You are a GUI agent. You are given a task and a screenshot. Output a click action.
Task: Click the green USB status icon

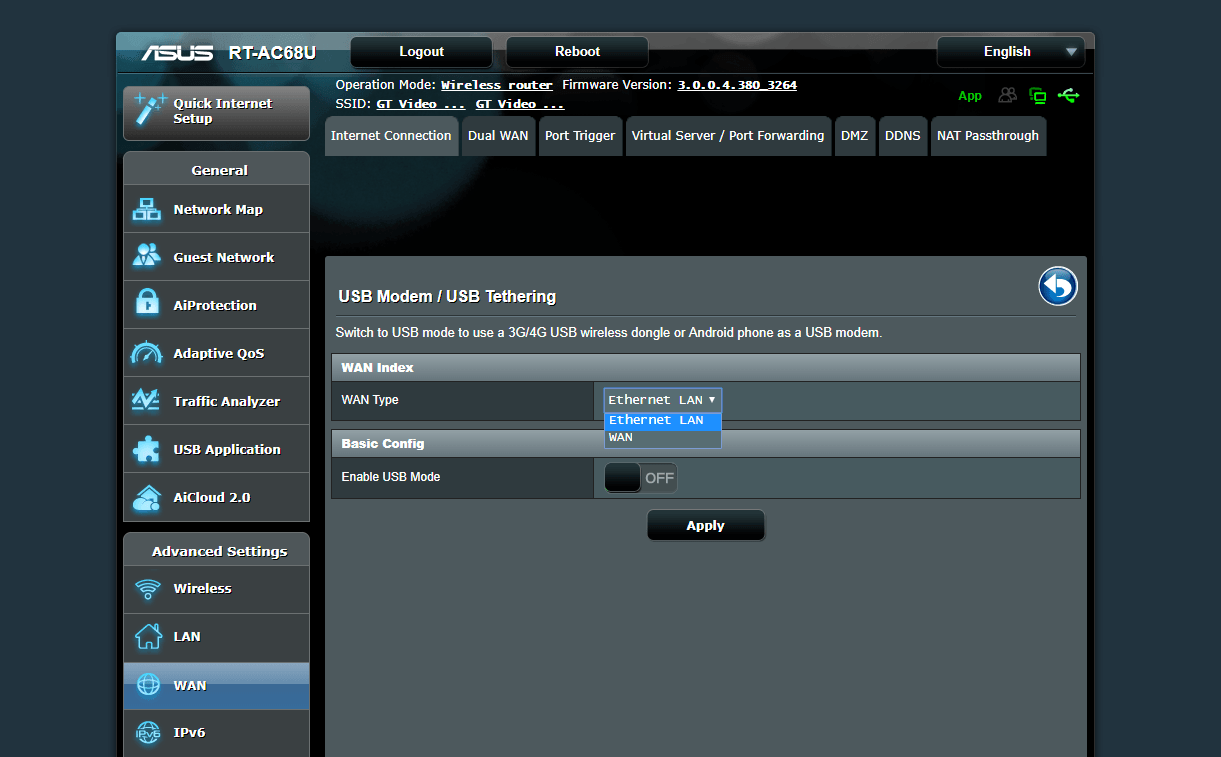(1068, 96)
